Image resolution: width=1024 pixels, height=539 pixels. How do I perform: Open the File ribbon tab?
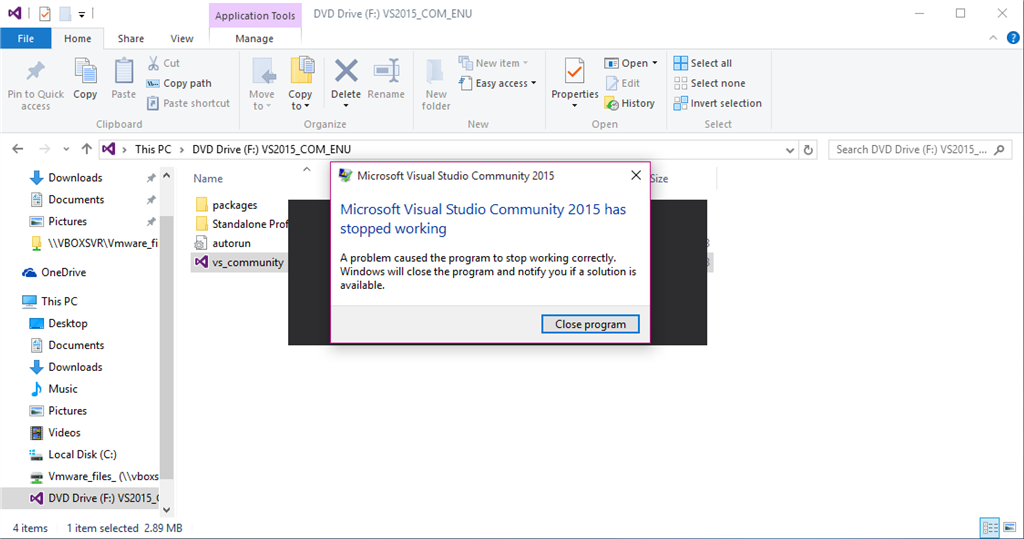[25, 39]
